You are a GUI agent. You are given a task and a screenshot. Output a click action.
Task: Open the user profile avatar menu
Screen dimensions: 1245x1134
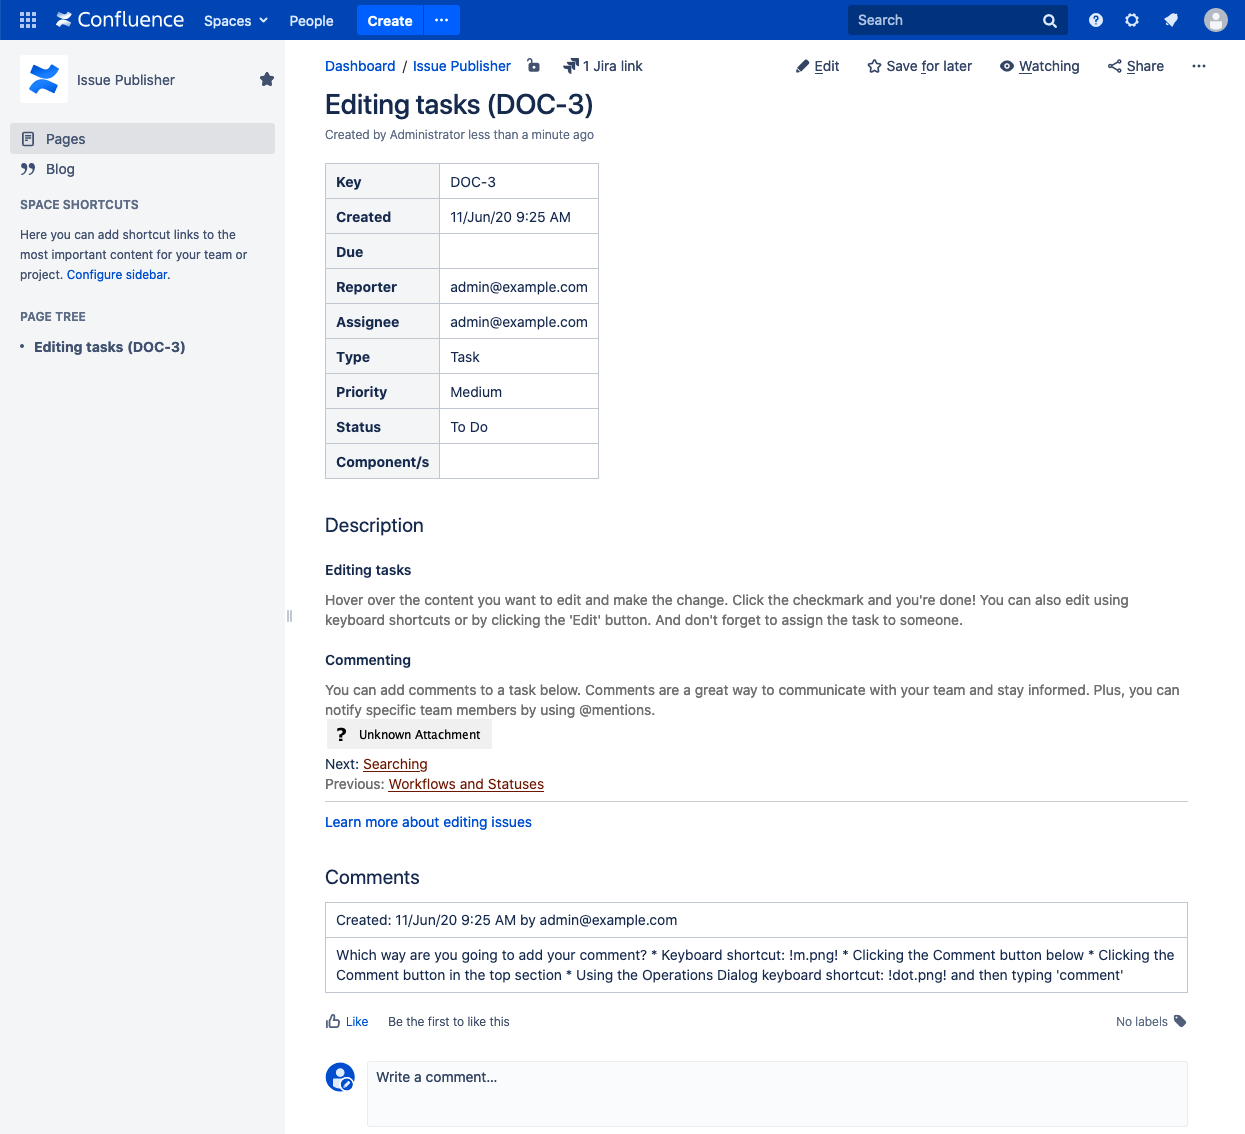pos(1215,20)
